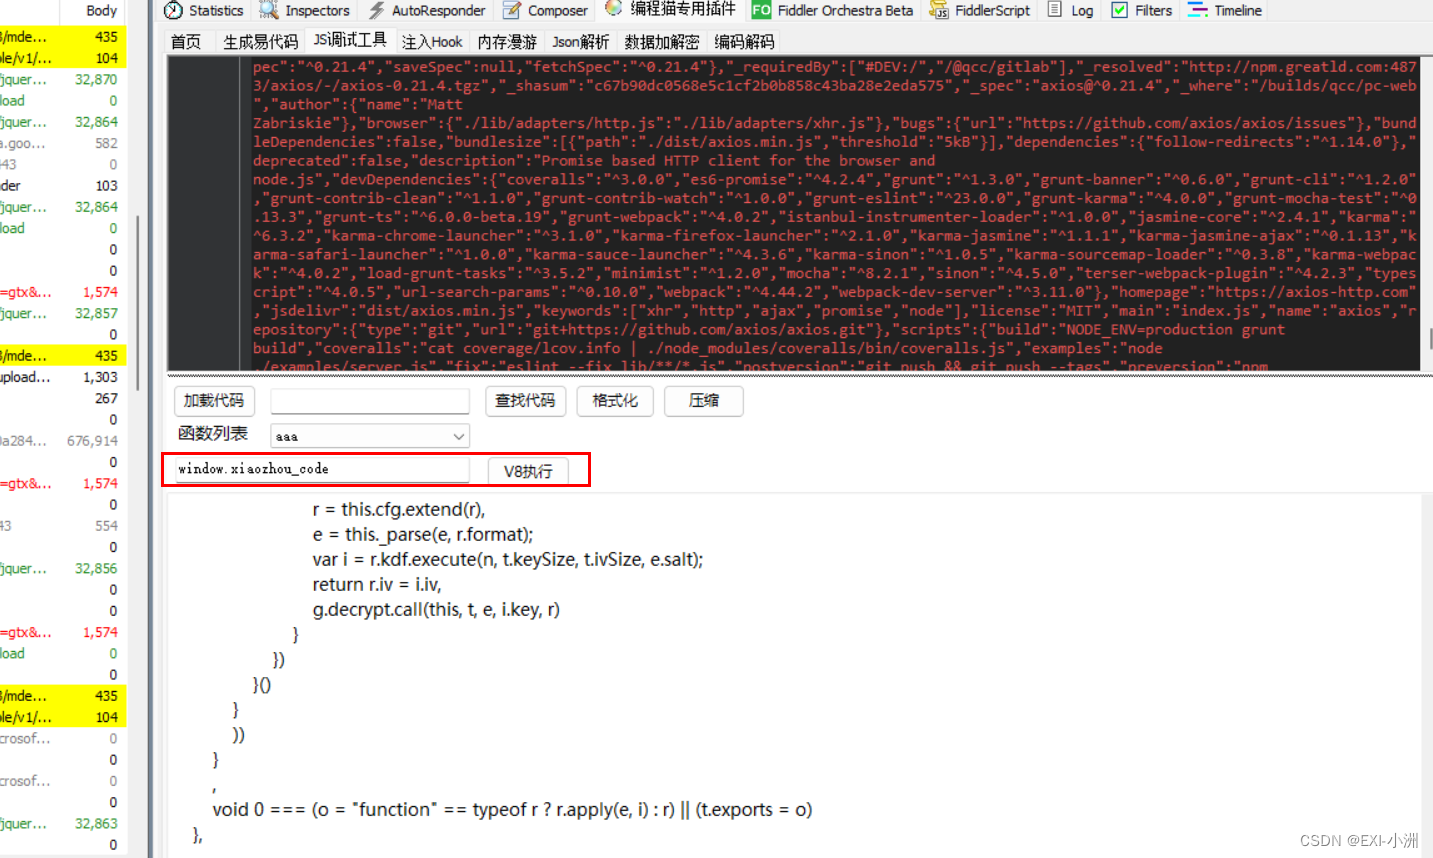Select the session row with body 32,857

(63, 313)
